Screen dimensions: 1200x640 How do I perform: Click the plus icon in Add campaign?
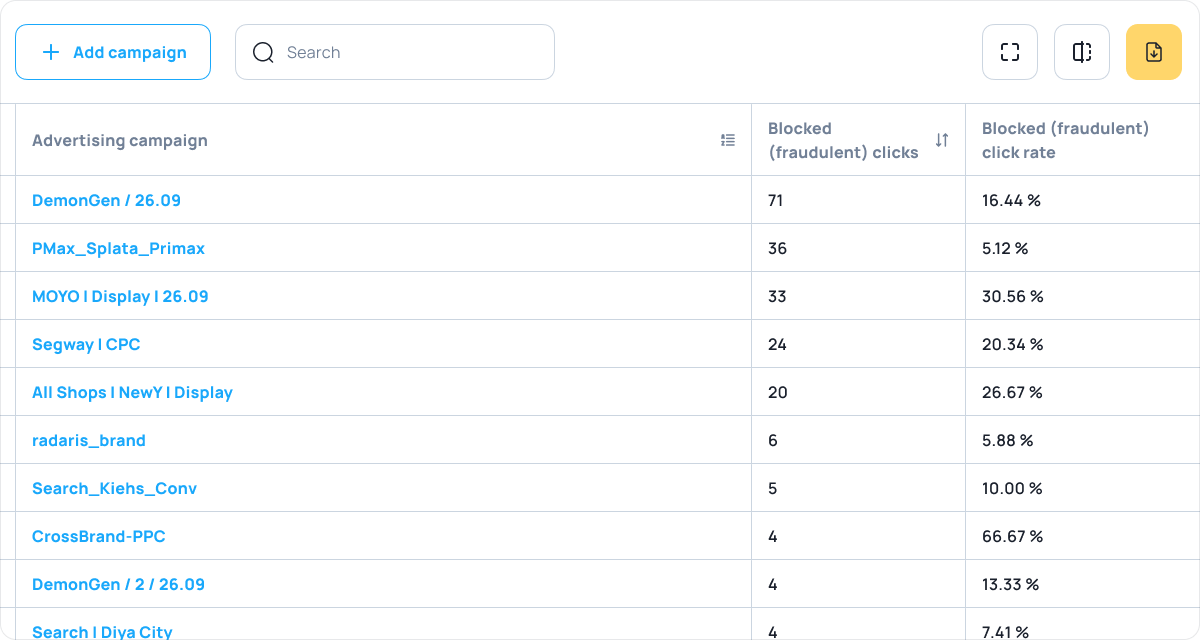pos(51,52)
